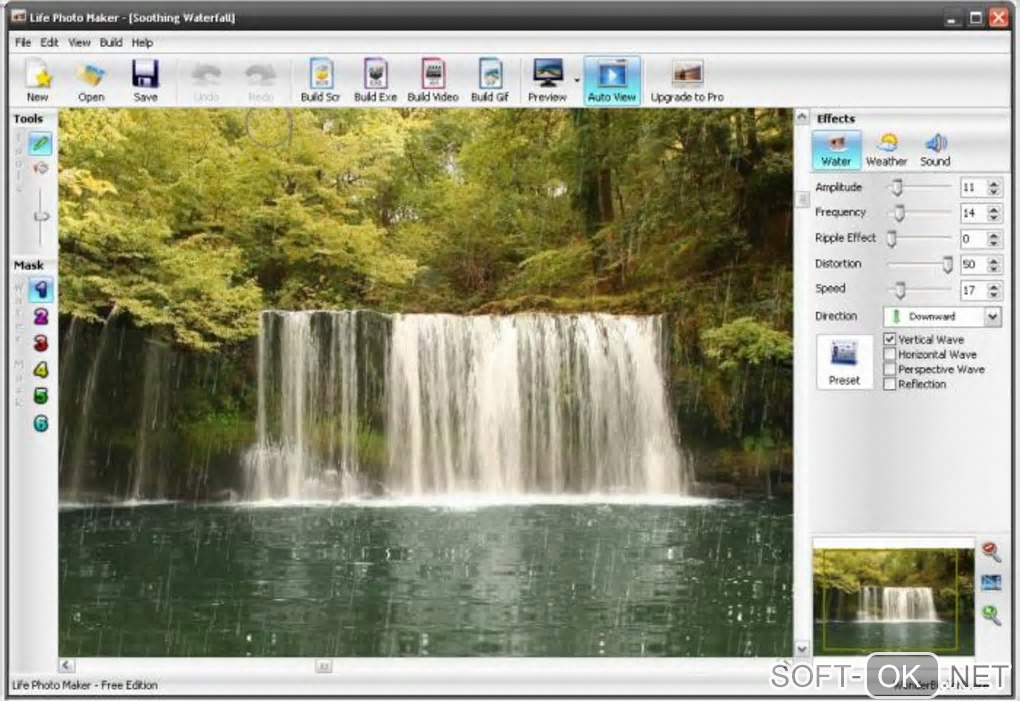Open the Build menu
The height and width of the screenshot is (701, 1020).
point(111,43)
